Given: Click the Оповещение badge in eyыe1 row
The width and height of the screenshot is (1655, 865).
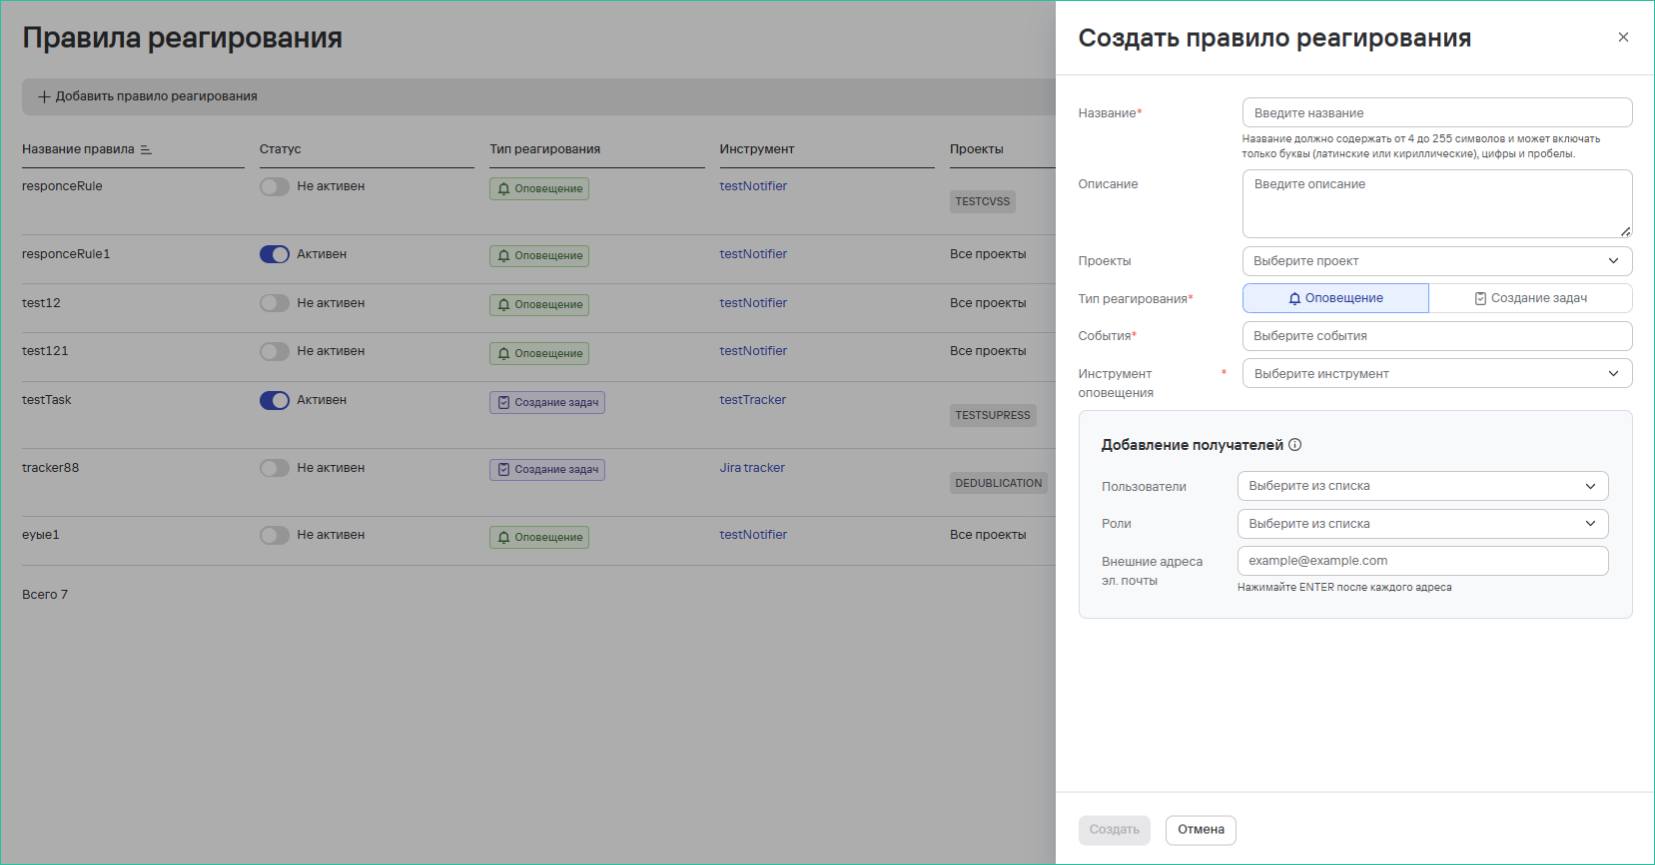Looking at the screenshot, I should click(x=539, y=537).
